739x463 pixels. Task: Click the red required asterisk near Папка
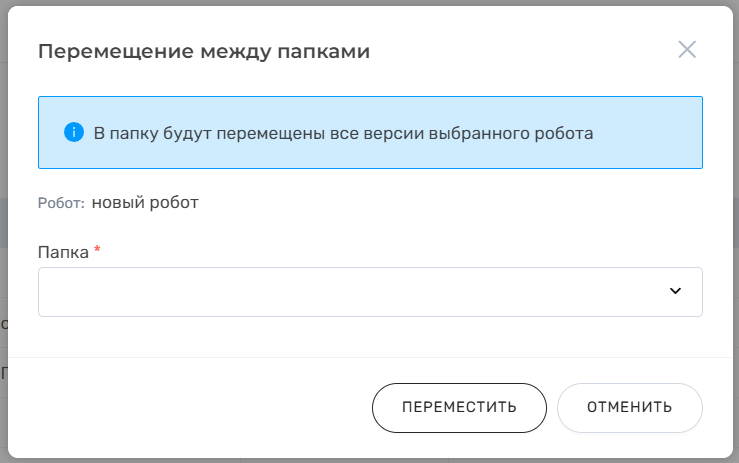pyautogui.click(x=98, y=251)
